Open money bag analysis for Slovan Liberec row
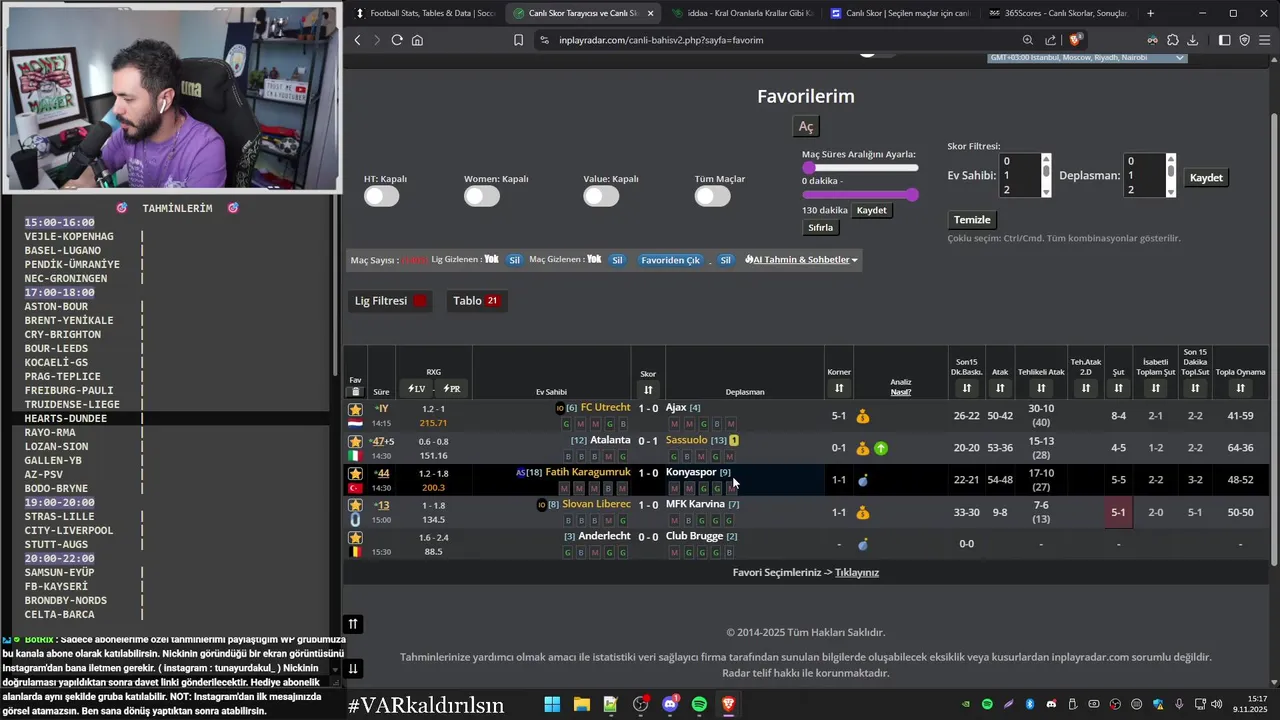Image resolution: width=1280 pixels, height=720 pixels. click(x=863, y=512)
